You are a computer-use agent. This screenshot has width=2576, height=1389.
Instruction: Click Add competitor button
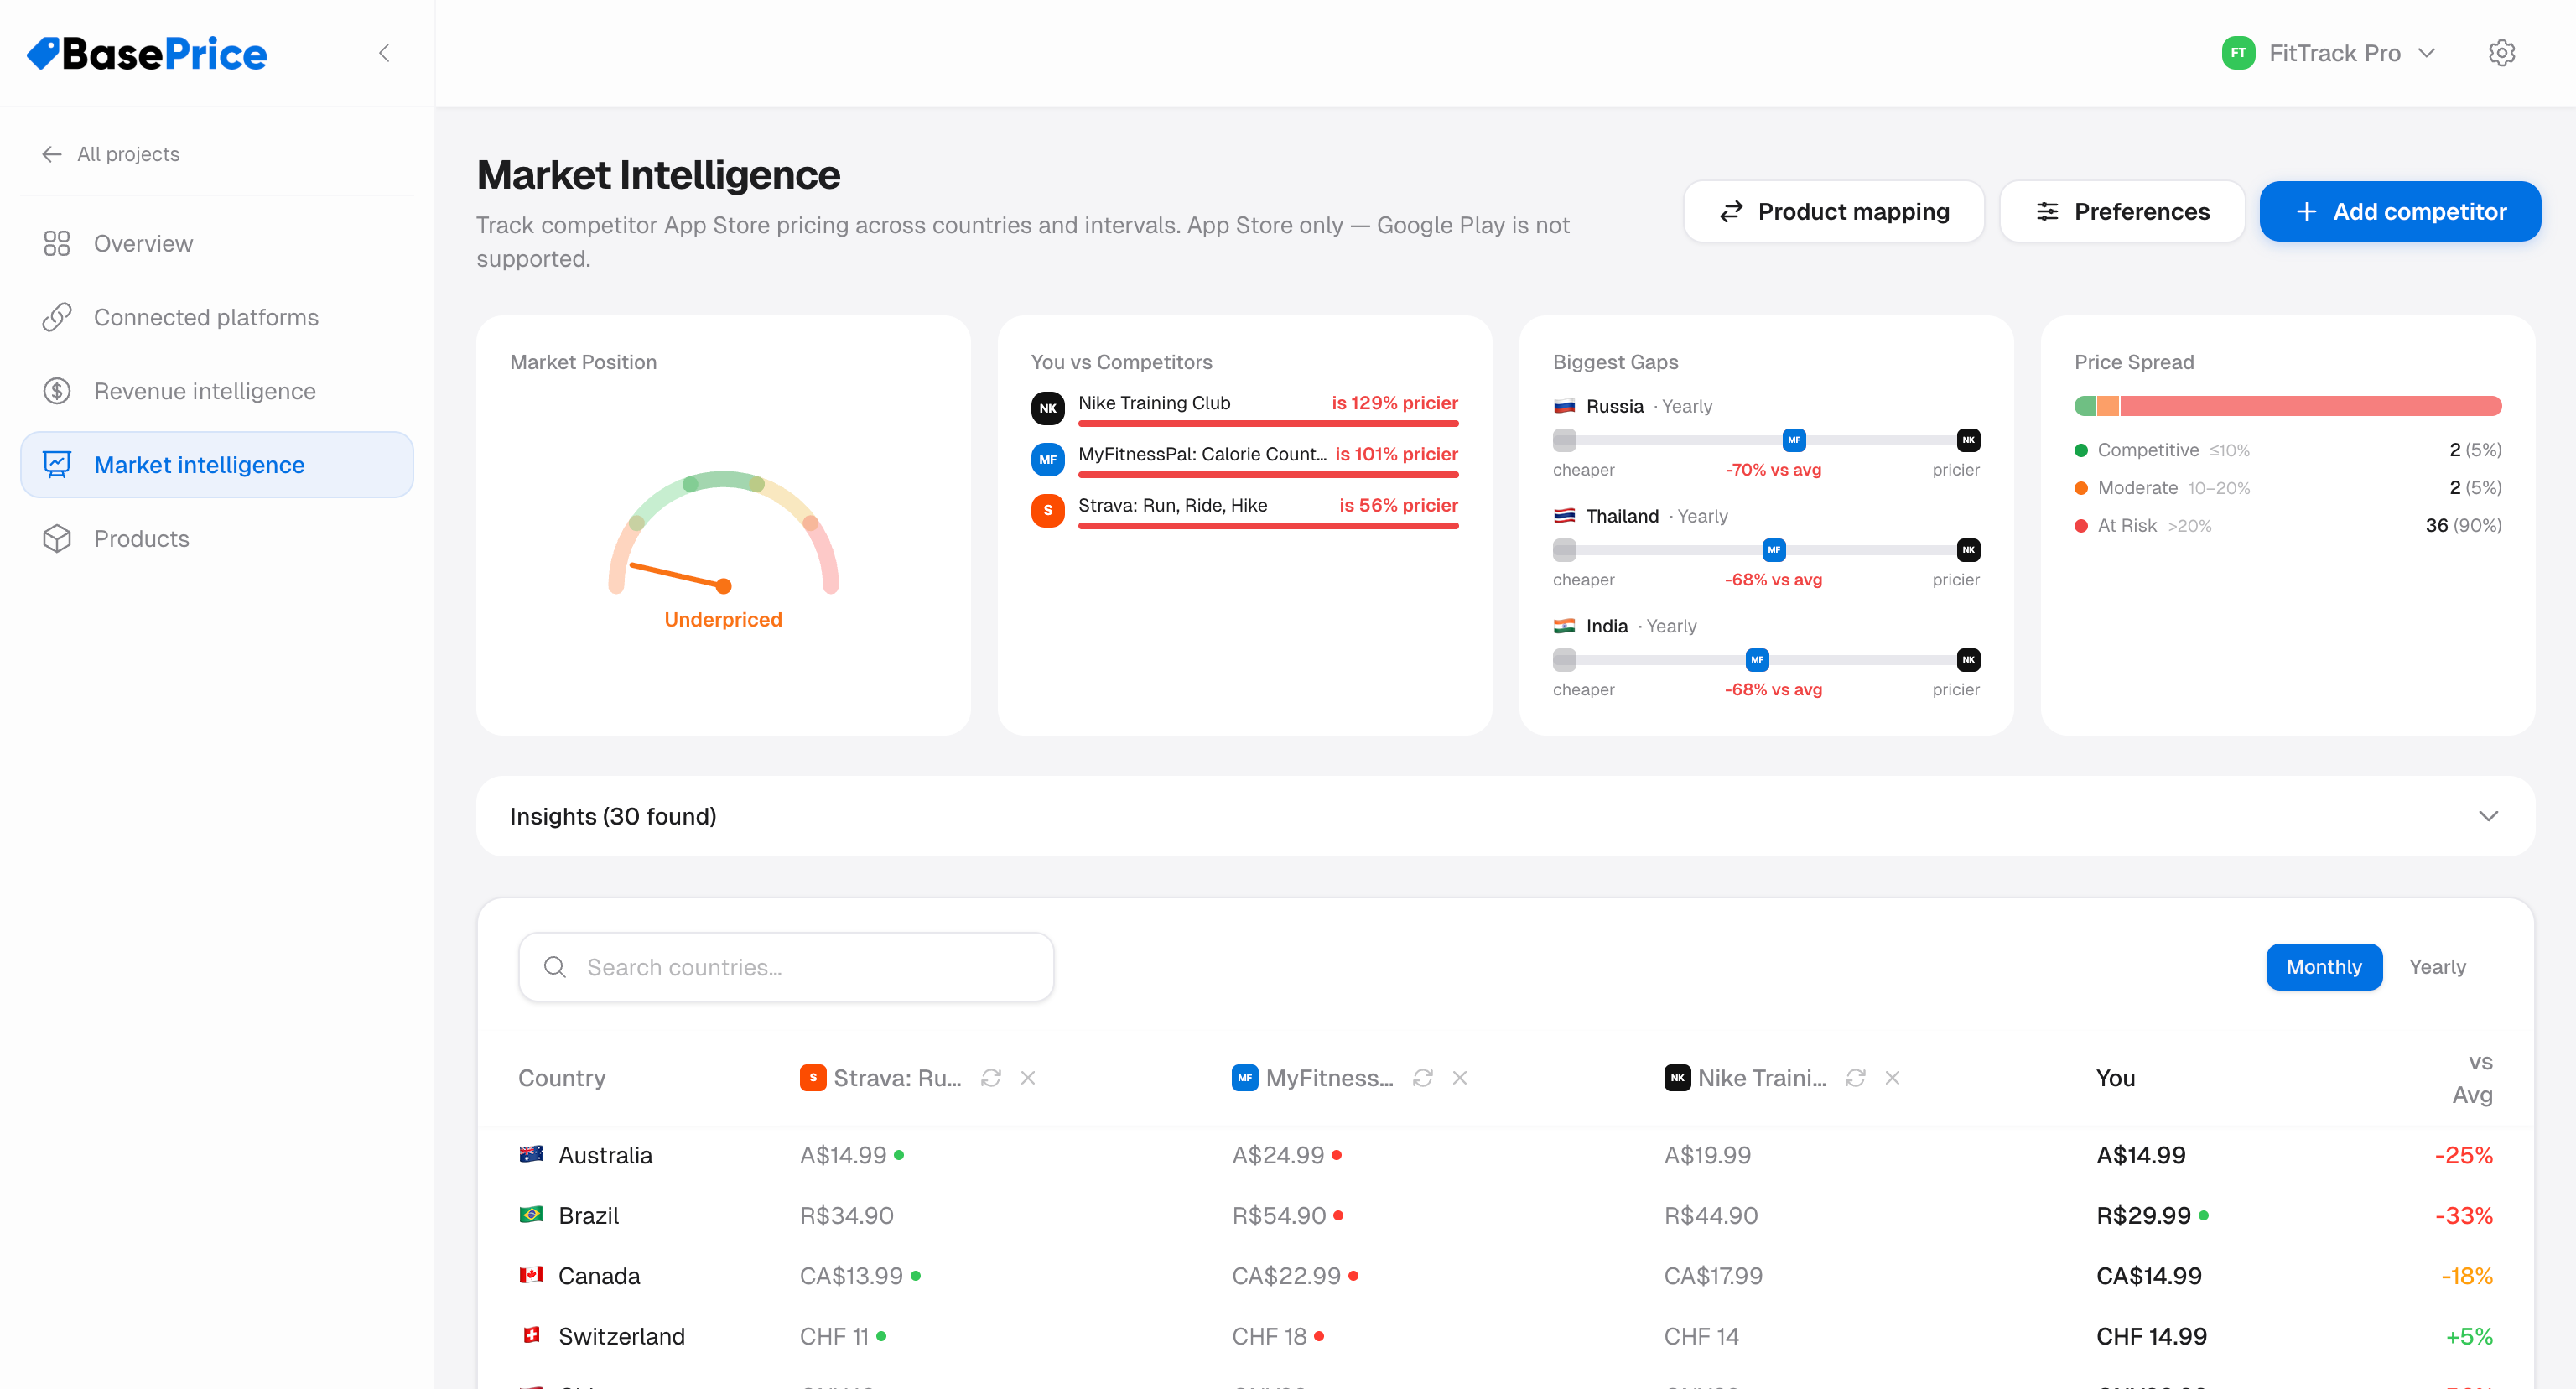[2400, 211]
